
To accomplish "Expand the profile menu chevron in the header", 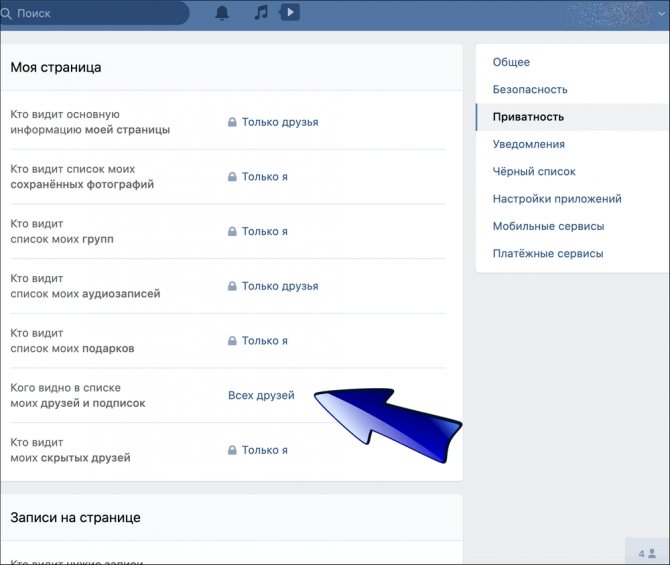I will coord(662,13).
